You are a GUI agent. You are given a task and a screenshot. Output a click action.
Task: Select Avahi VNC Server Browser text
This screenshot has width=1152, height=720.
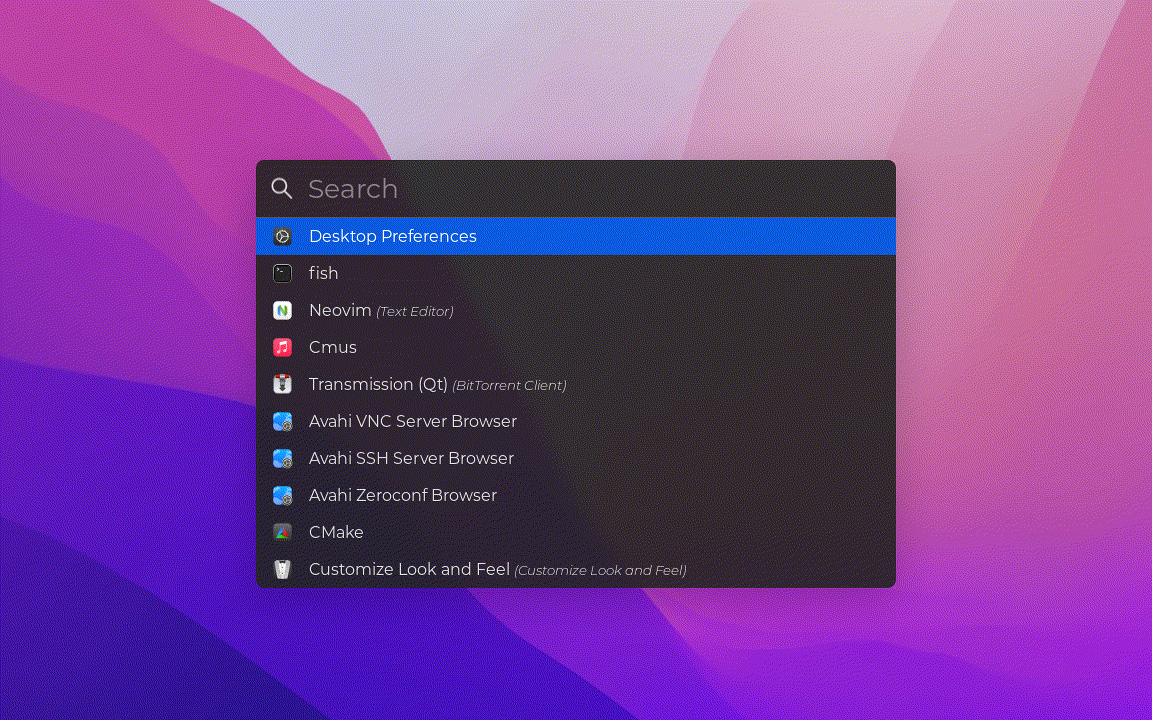[413, 421]
